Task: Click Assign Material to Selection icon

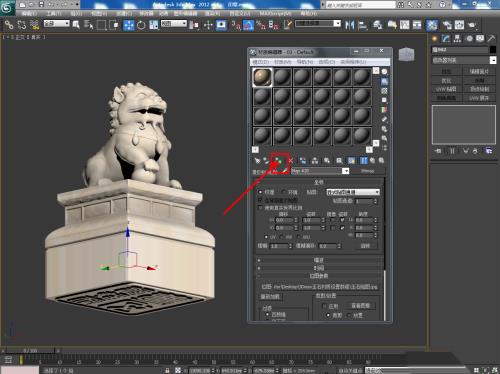Action: pyautogui.click(x=278, y=161)
